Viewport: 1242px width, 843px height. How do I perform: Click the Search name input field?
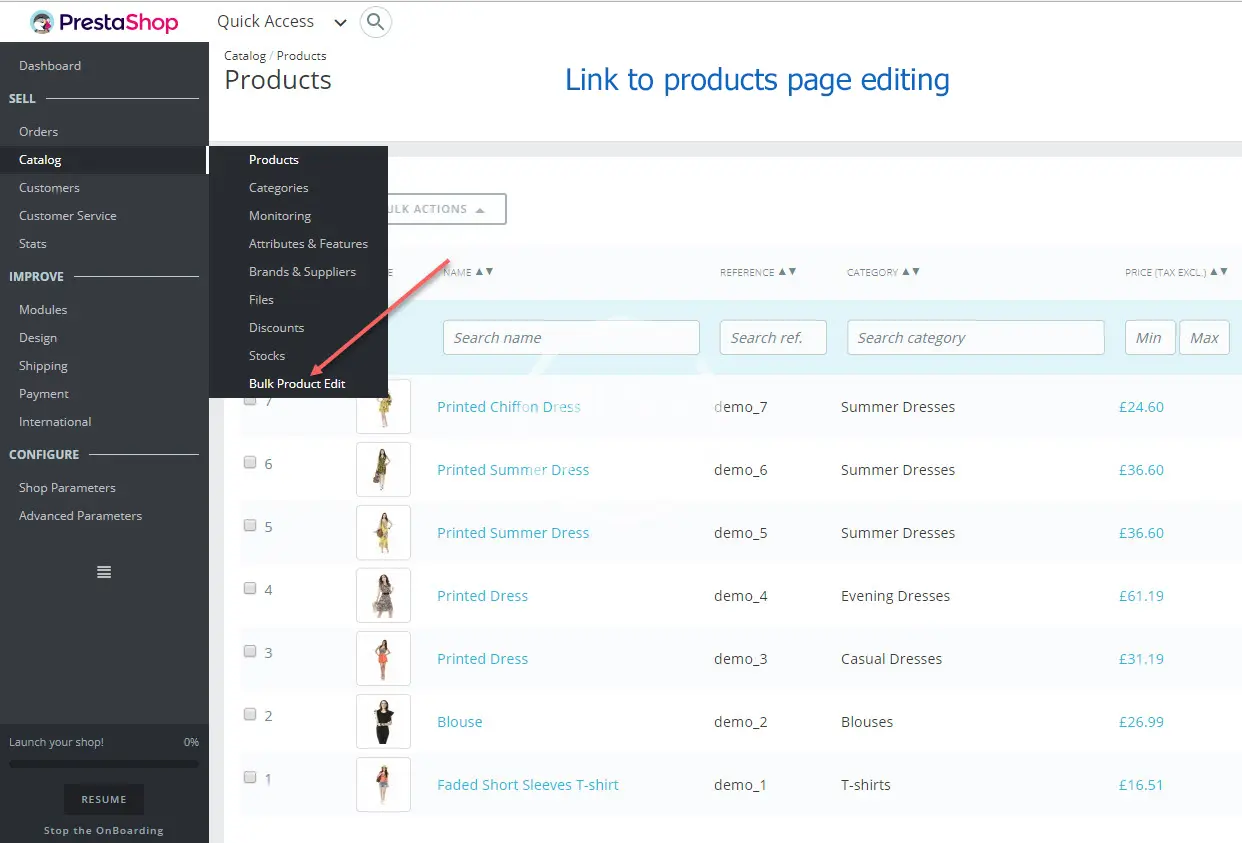pos(571,338)
